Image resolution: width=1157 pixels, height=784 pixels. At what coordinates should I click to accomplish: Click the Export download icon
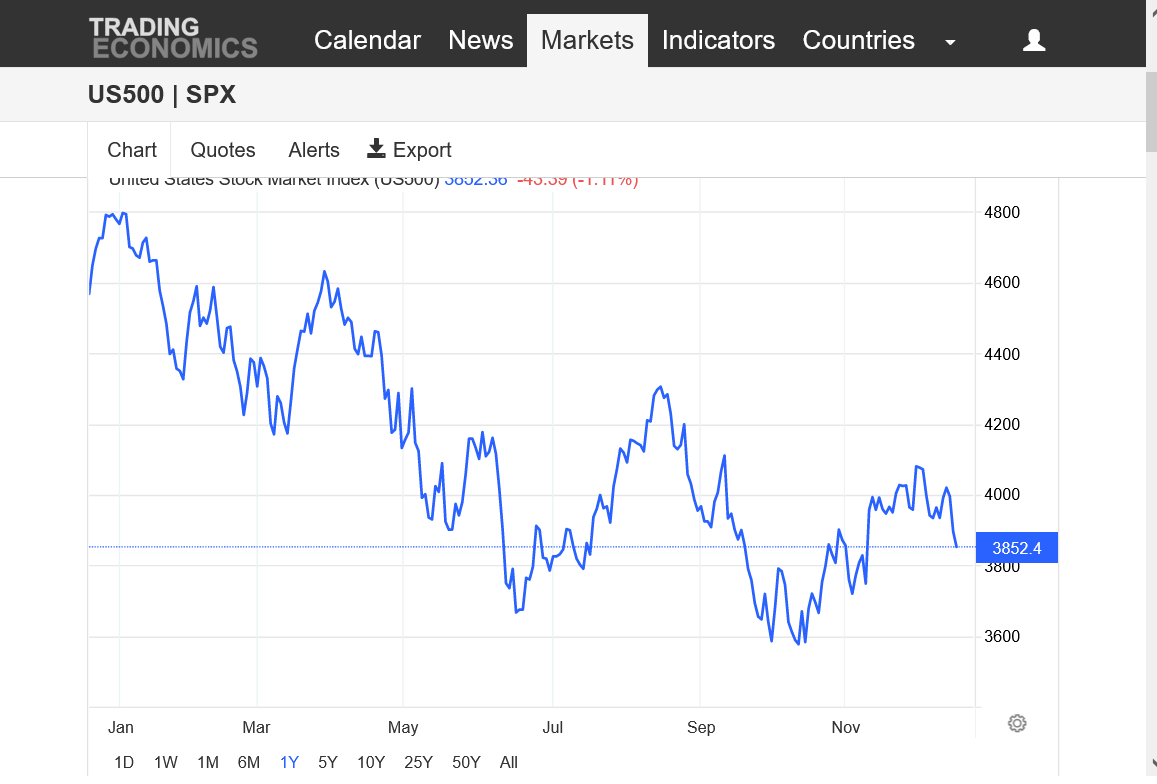coord(376,149)
